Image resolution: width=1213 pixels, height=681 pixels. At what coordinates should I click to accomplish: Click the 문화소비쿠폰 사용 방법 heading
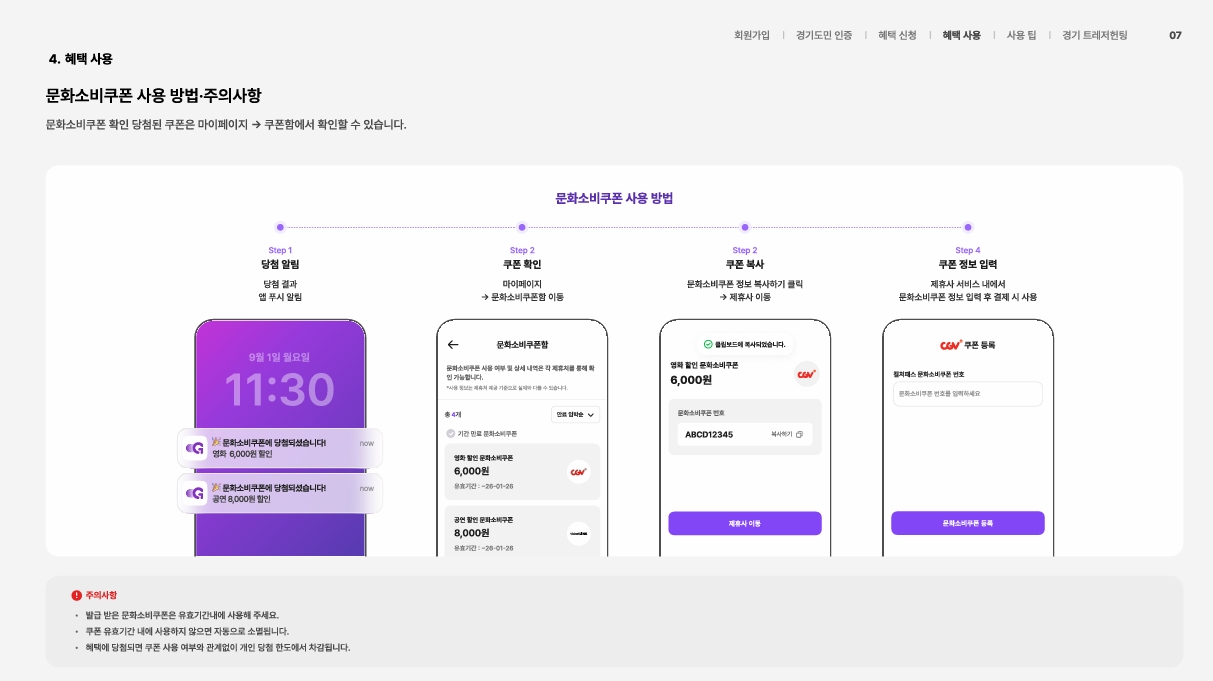coord(614,198)
